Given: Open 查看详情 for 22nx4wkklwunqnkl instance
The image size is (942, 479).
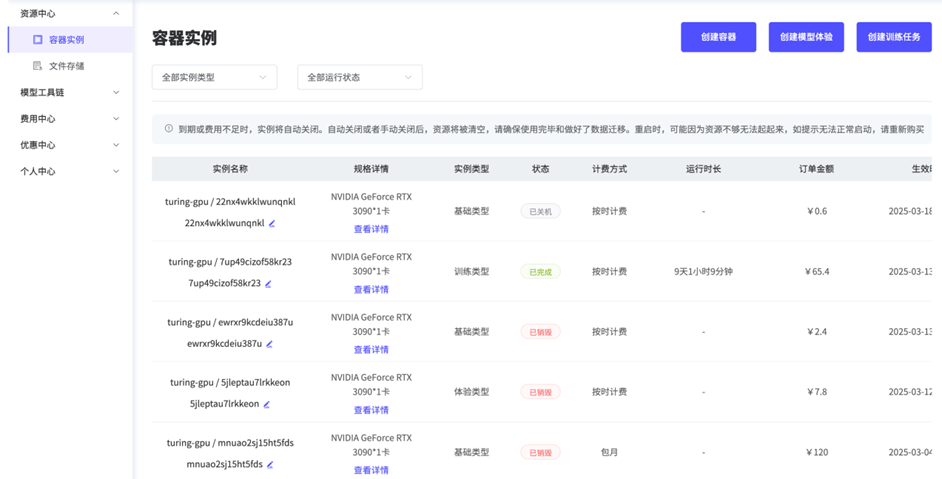Looking at the screenshot, I should tap(371, 229).
